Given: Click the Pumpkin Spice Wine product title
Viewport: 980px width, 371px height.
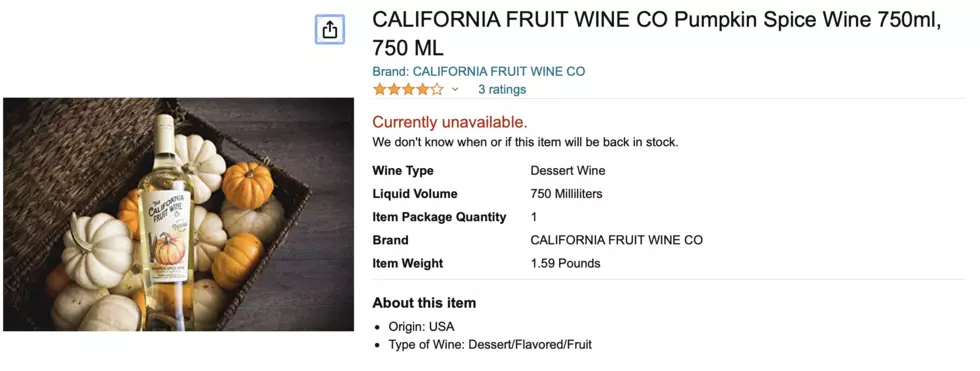Looking at the screenshot, I should click(656, 33).
